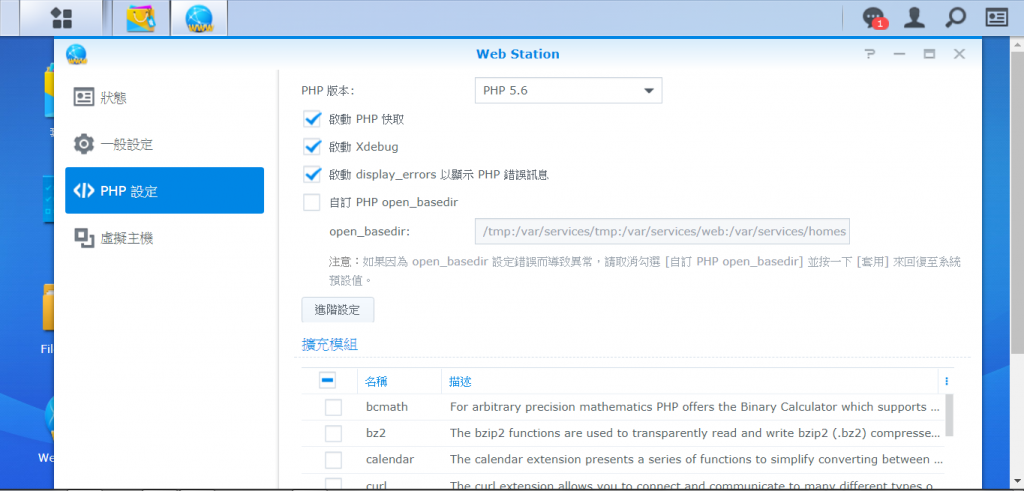The height and width of the screenshot is (491, 1024).
Task: Enable calendar extension checkbox
Action: click(x=333, y=460)
